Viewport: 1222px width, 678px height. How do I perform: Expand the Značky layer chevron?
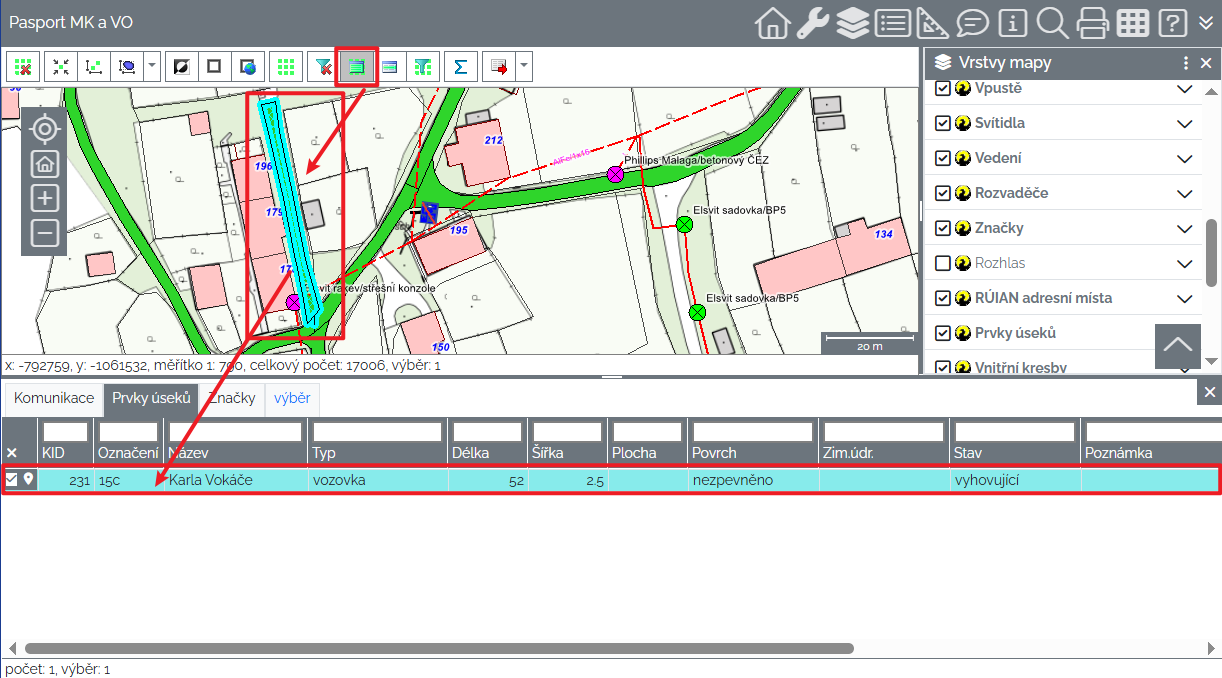tap(1185, 228)
